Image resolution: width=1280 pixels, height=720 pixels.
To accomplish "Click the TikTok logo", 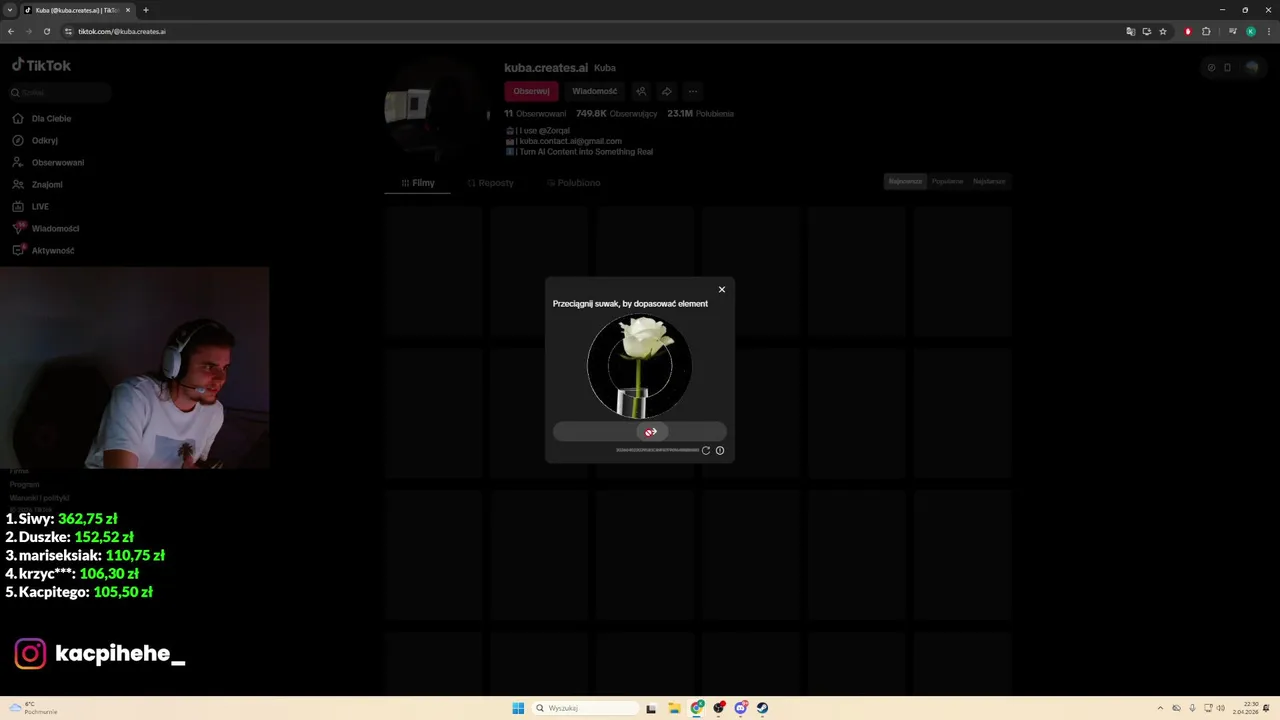I will pos(41,66).
